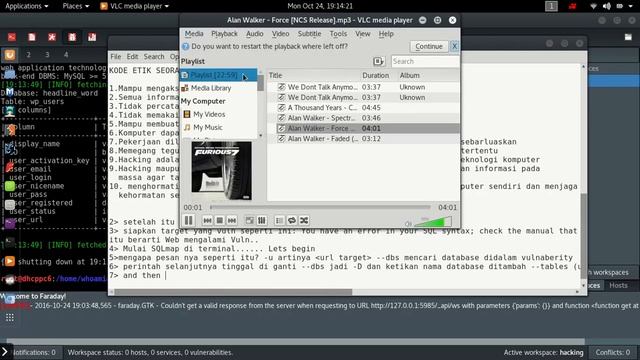The width and height of the screenshot is (640, 360).
Task: Open the Help menu in VLC
Action: click(x=386, y=34)
